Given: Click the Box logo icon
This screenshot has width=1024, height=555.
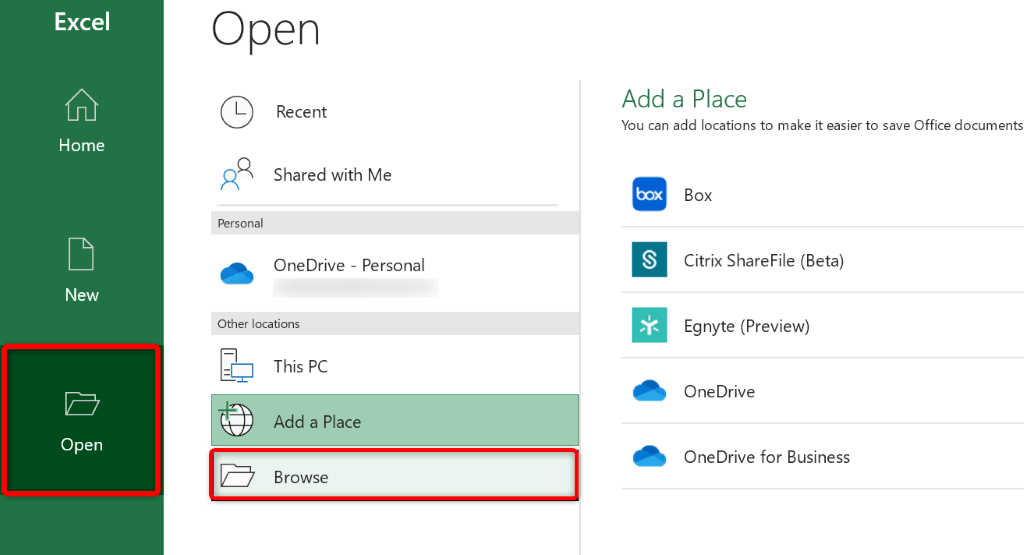Looking at the screenshot, I should pyautogui.click(x=649, y=195).
